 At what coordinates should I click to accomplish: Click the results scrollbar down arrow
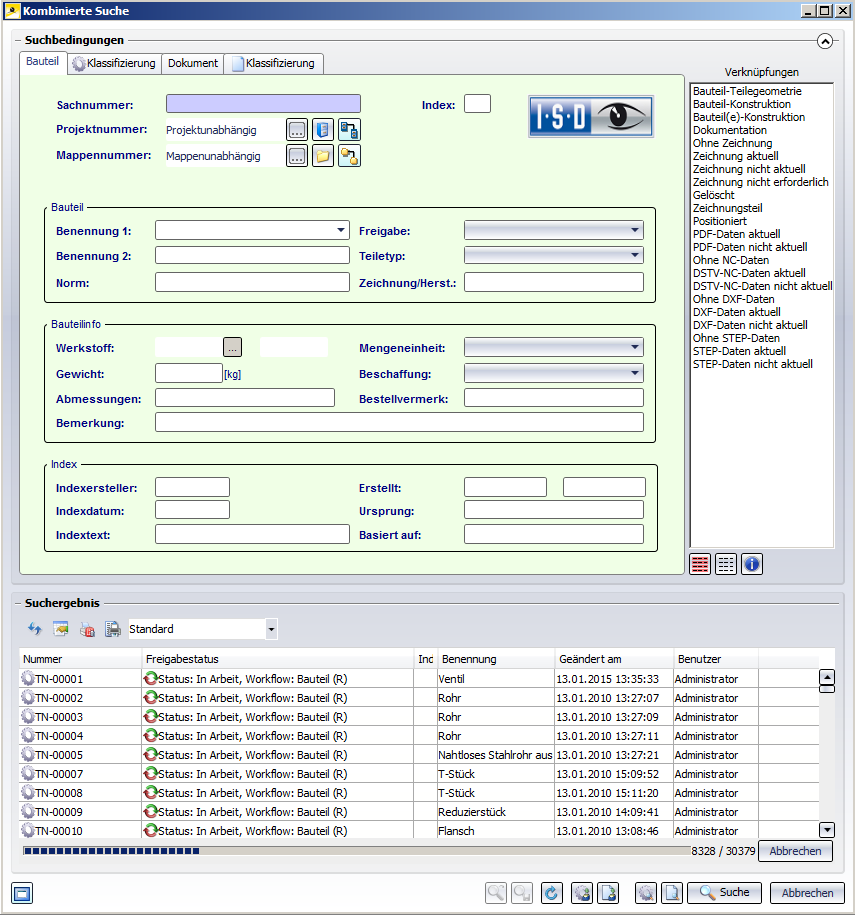826,830
